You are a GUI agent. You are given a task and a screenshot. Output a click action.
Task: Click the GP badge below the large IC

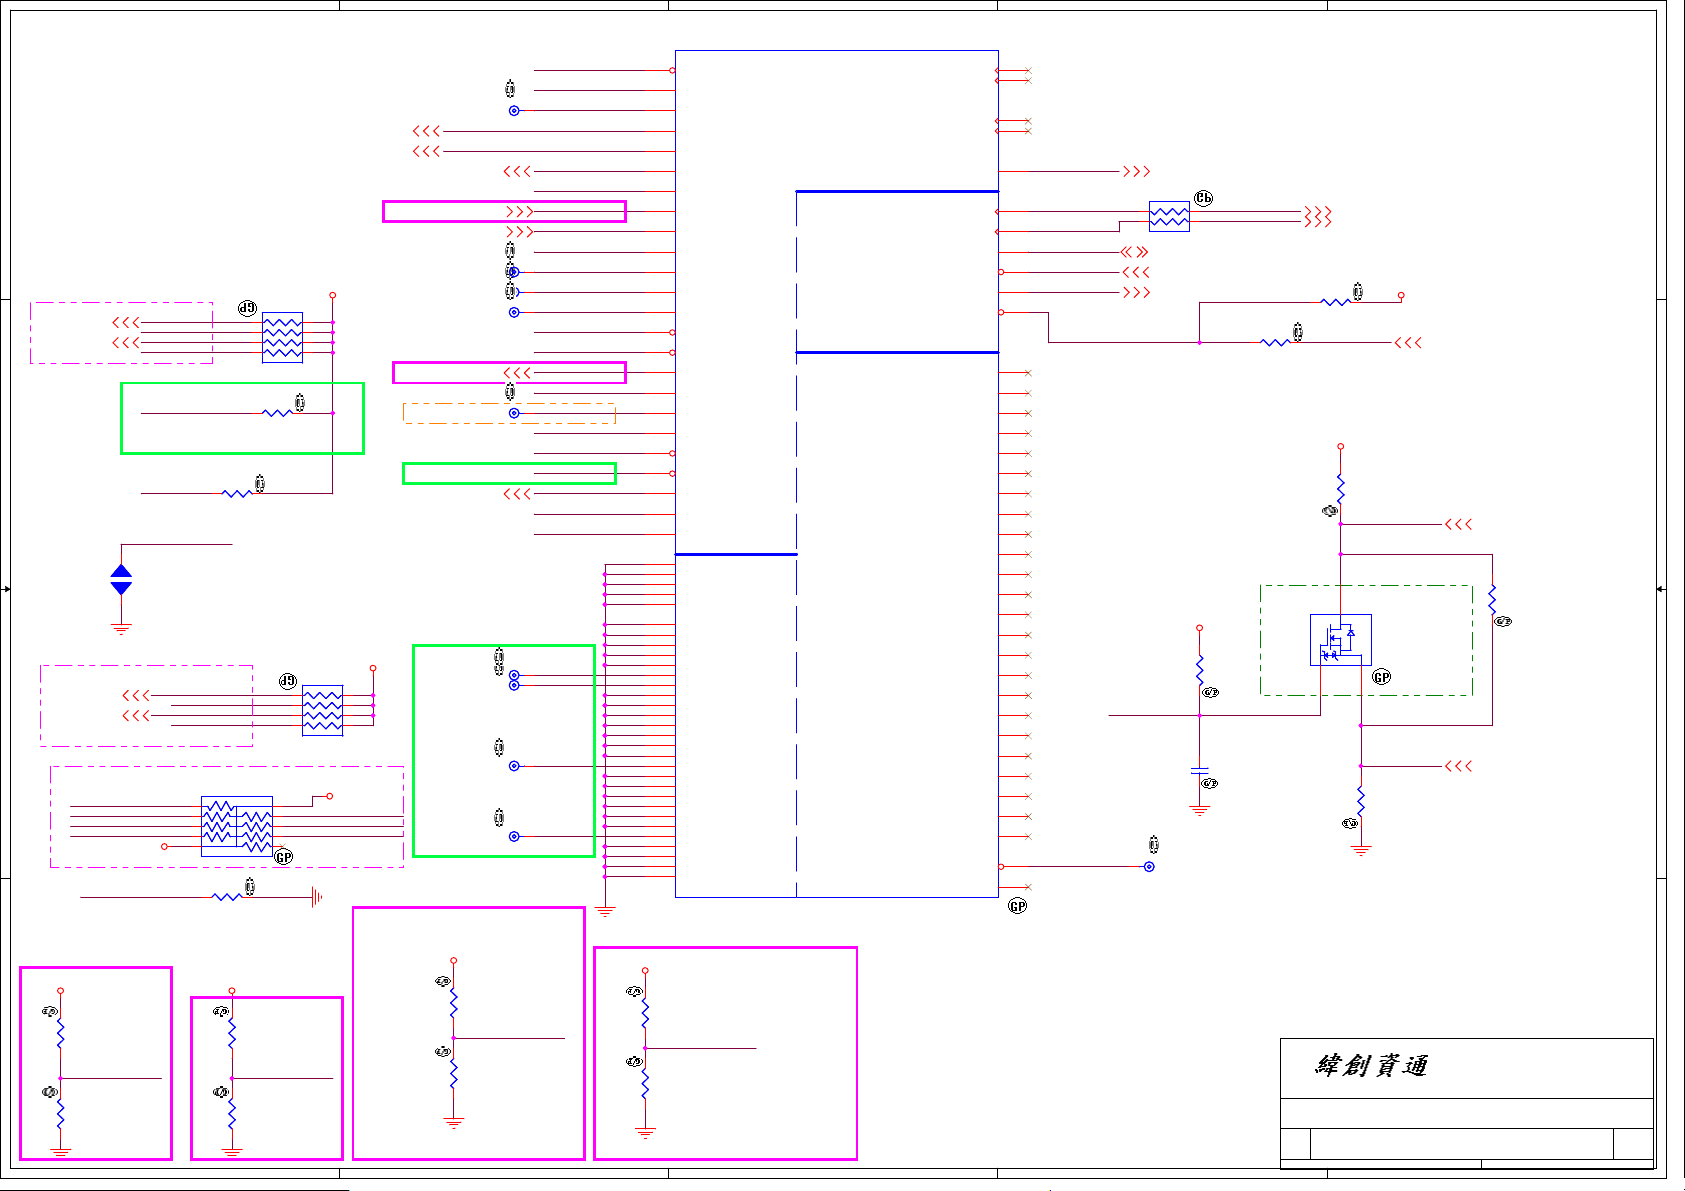1017,906
